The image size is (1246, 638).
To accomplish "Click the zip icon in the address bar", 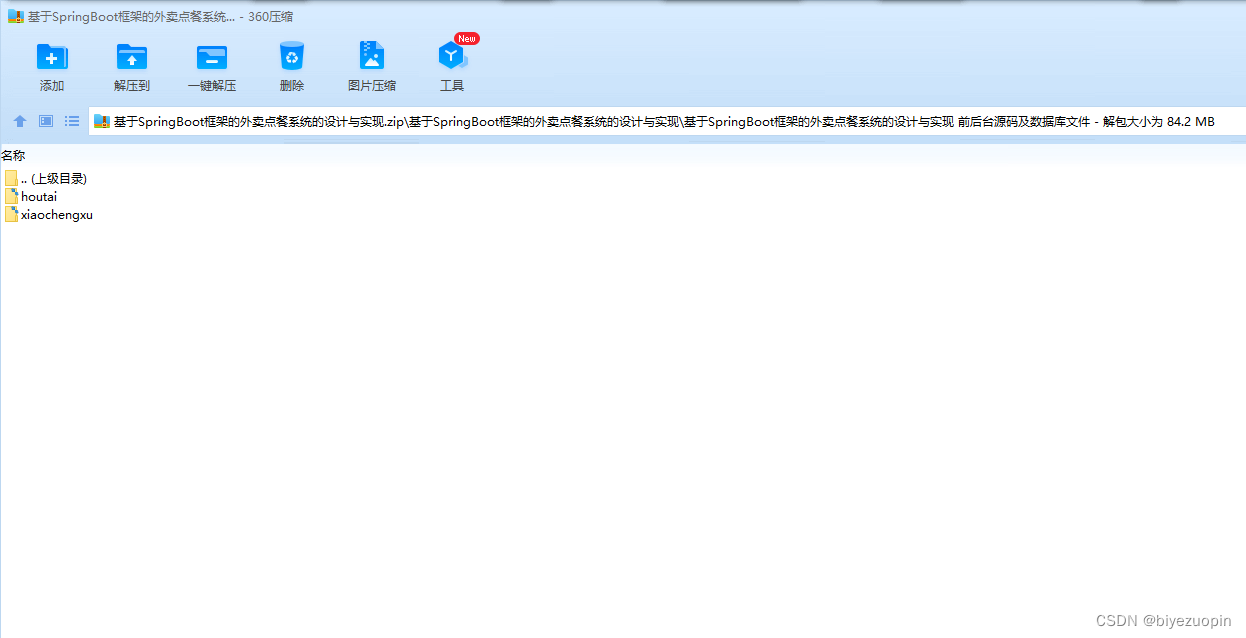I will 101,122.
